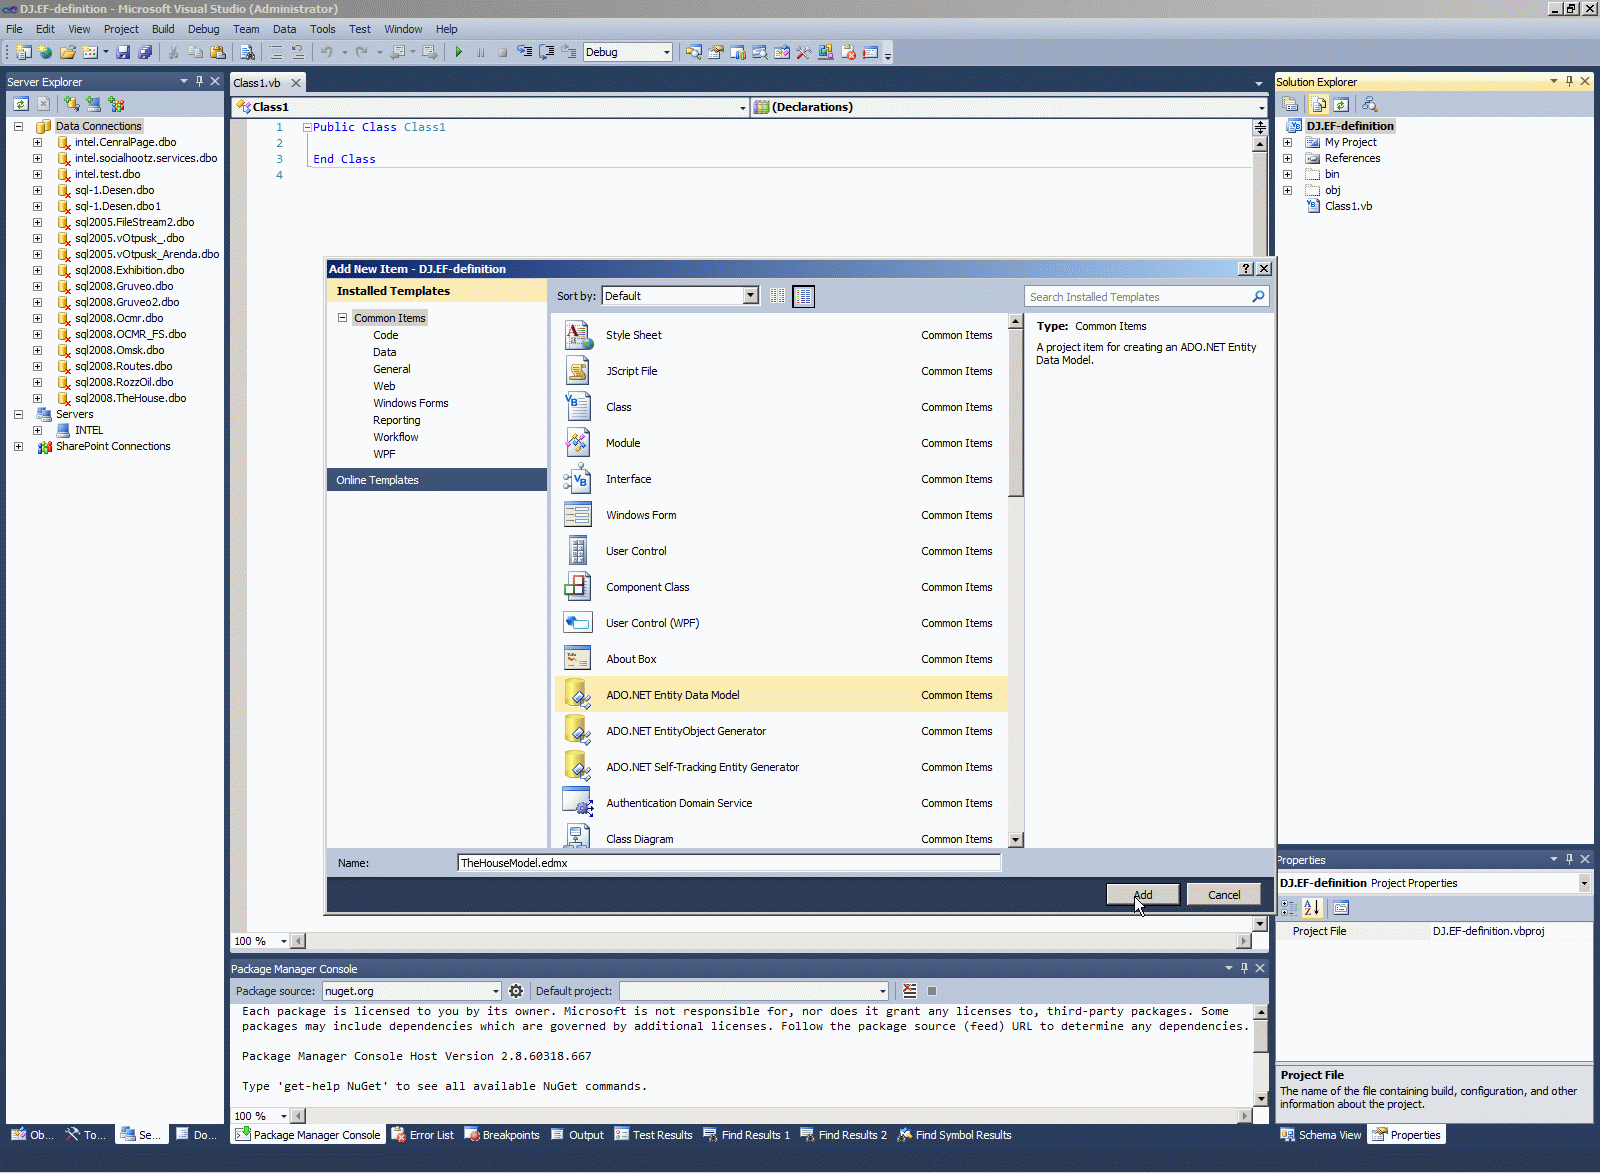Viewport: 1600px width, 1174px height.
Task: Select the Windows Forms template category
Action: coord(411,403)
